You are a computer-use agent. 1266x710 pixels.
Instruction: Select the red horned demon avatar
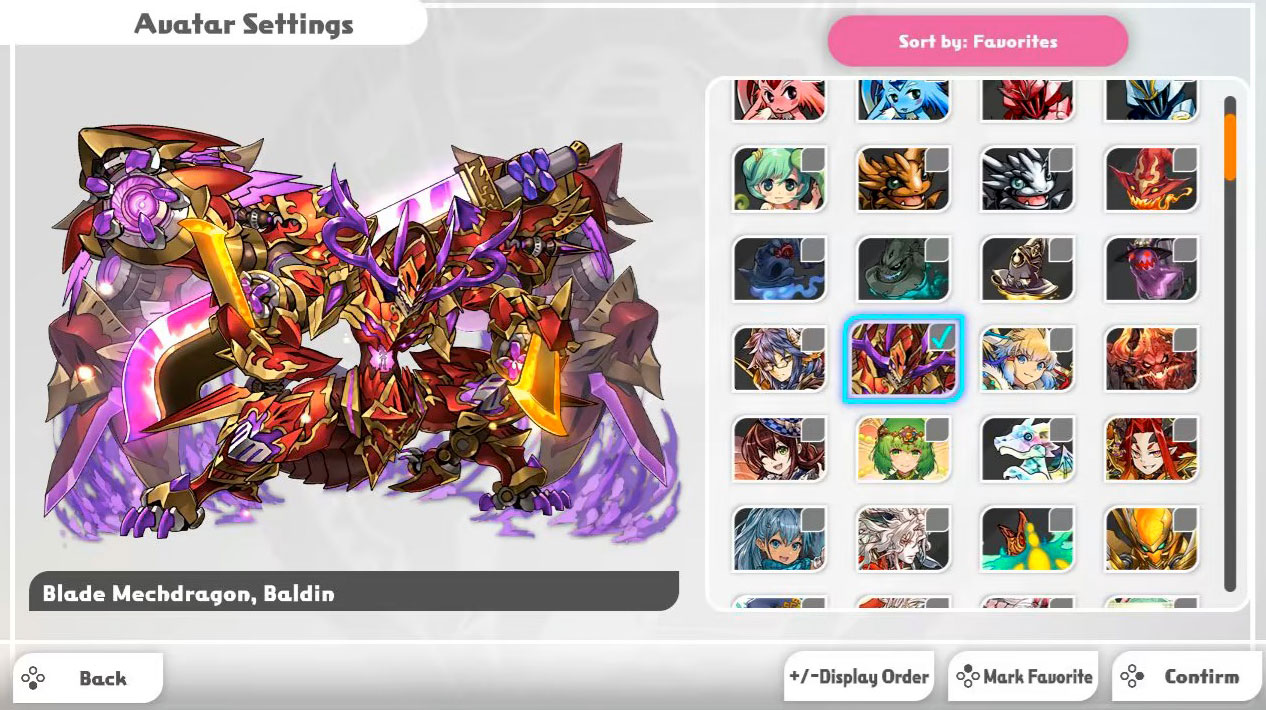(1151, 358)
